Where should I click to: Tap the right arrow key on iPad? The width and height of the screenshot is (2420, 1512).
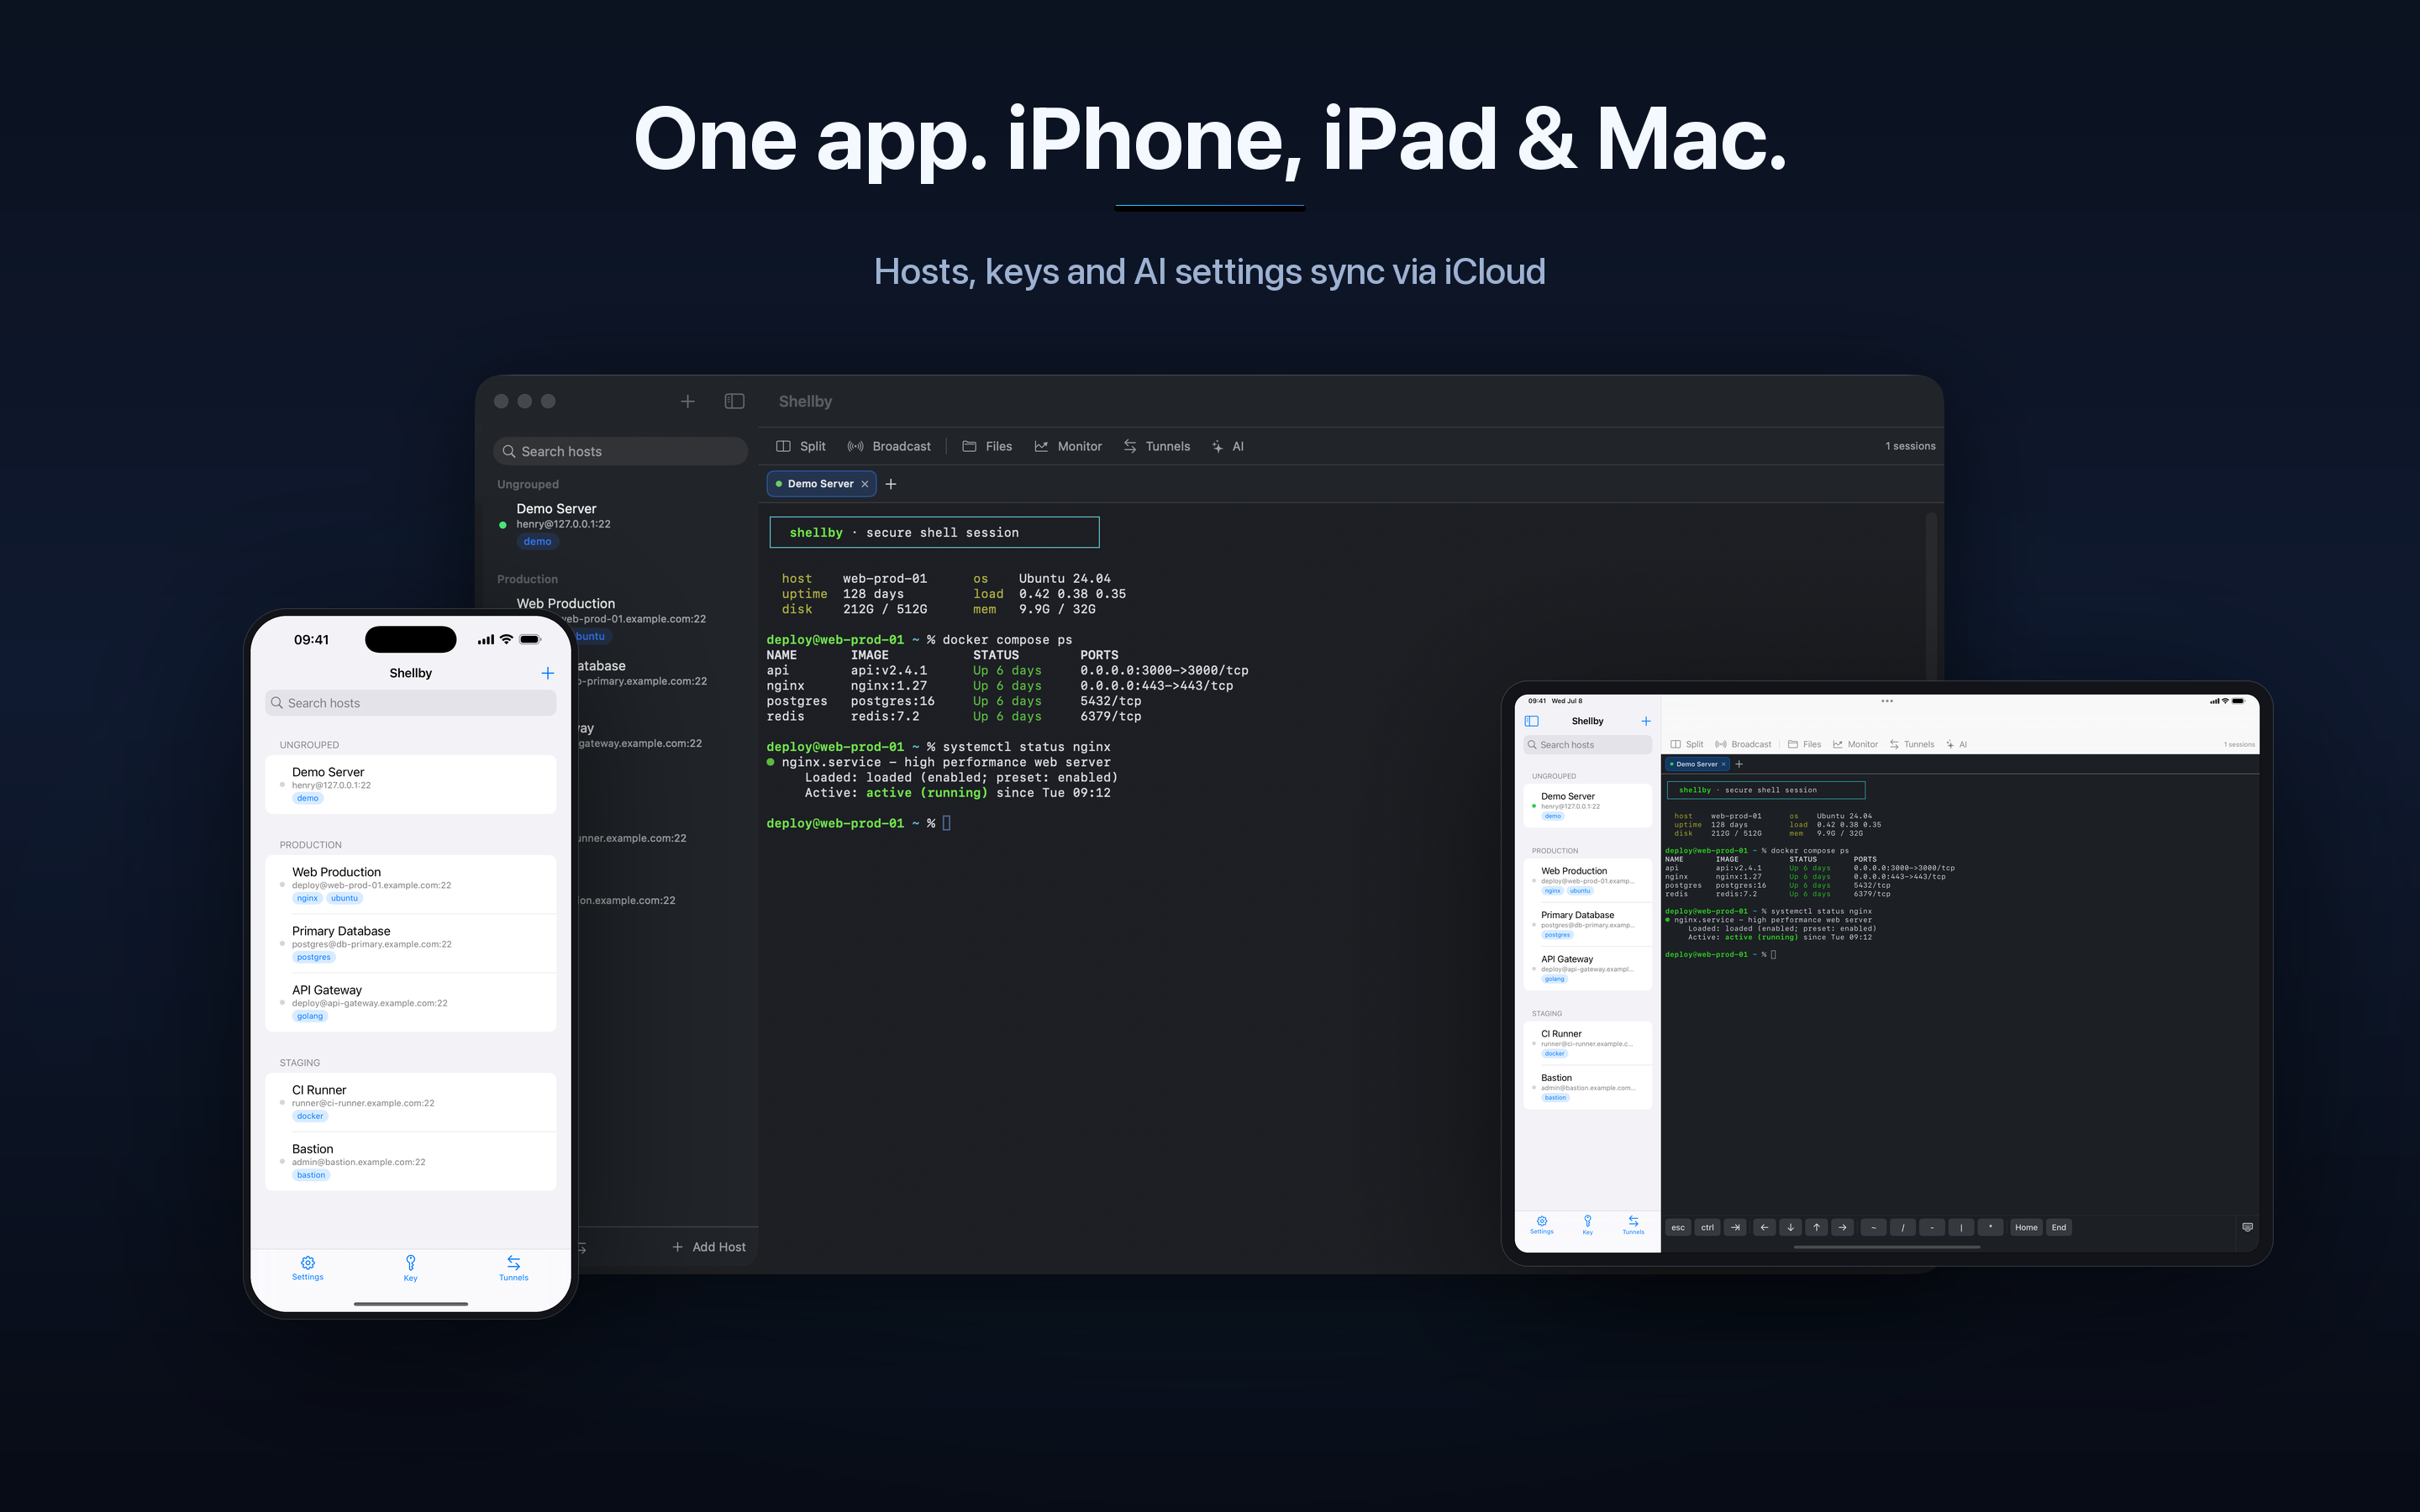coord(1843,1227)
